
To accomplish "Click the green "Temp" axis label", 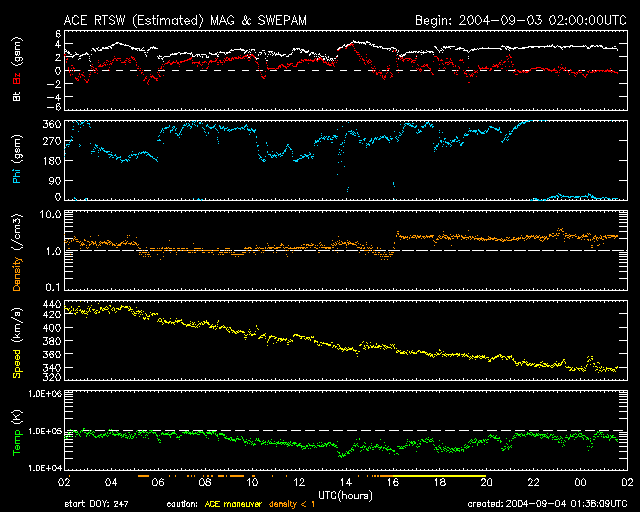I will [x=16, y=443].
